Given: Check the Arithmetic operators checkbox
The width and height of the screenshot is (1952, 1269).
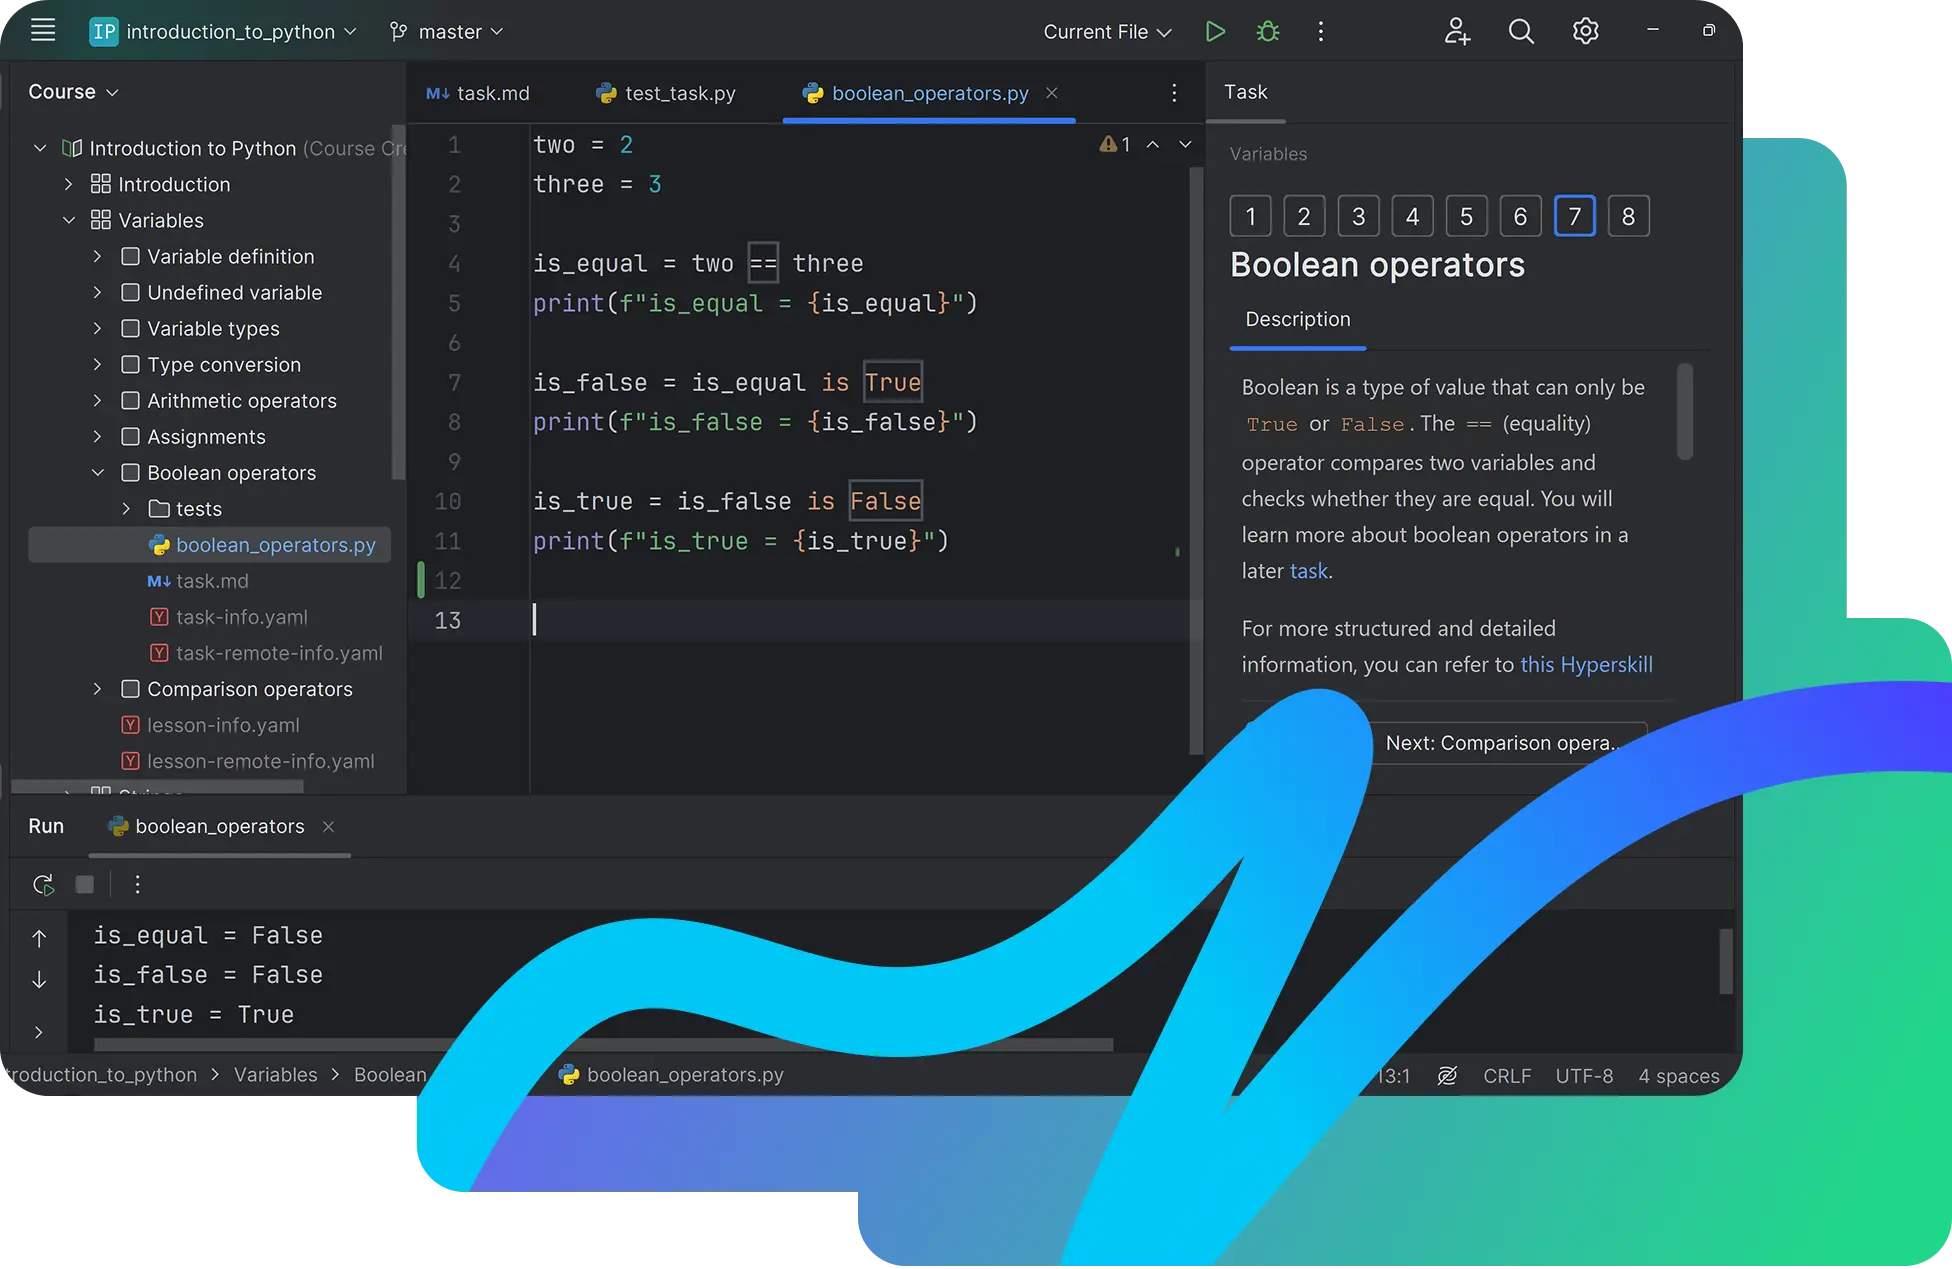Looking at the screenshot, I should pyautogui.click(x=130, y=400).
